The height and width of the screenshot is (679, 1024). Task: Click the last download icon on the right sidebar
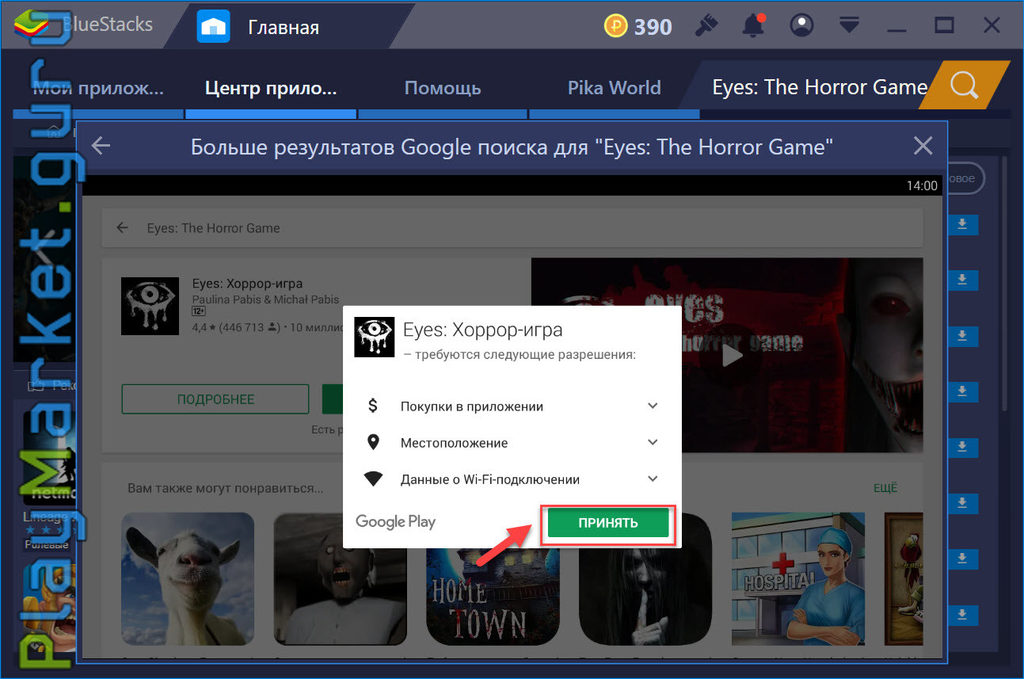pyautogui.click(x=962, y=615)
